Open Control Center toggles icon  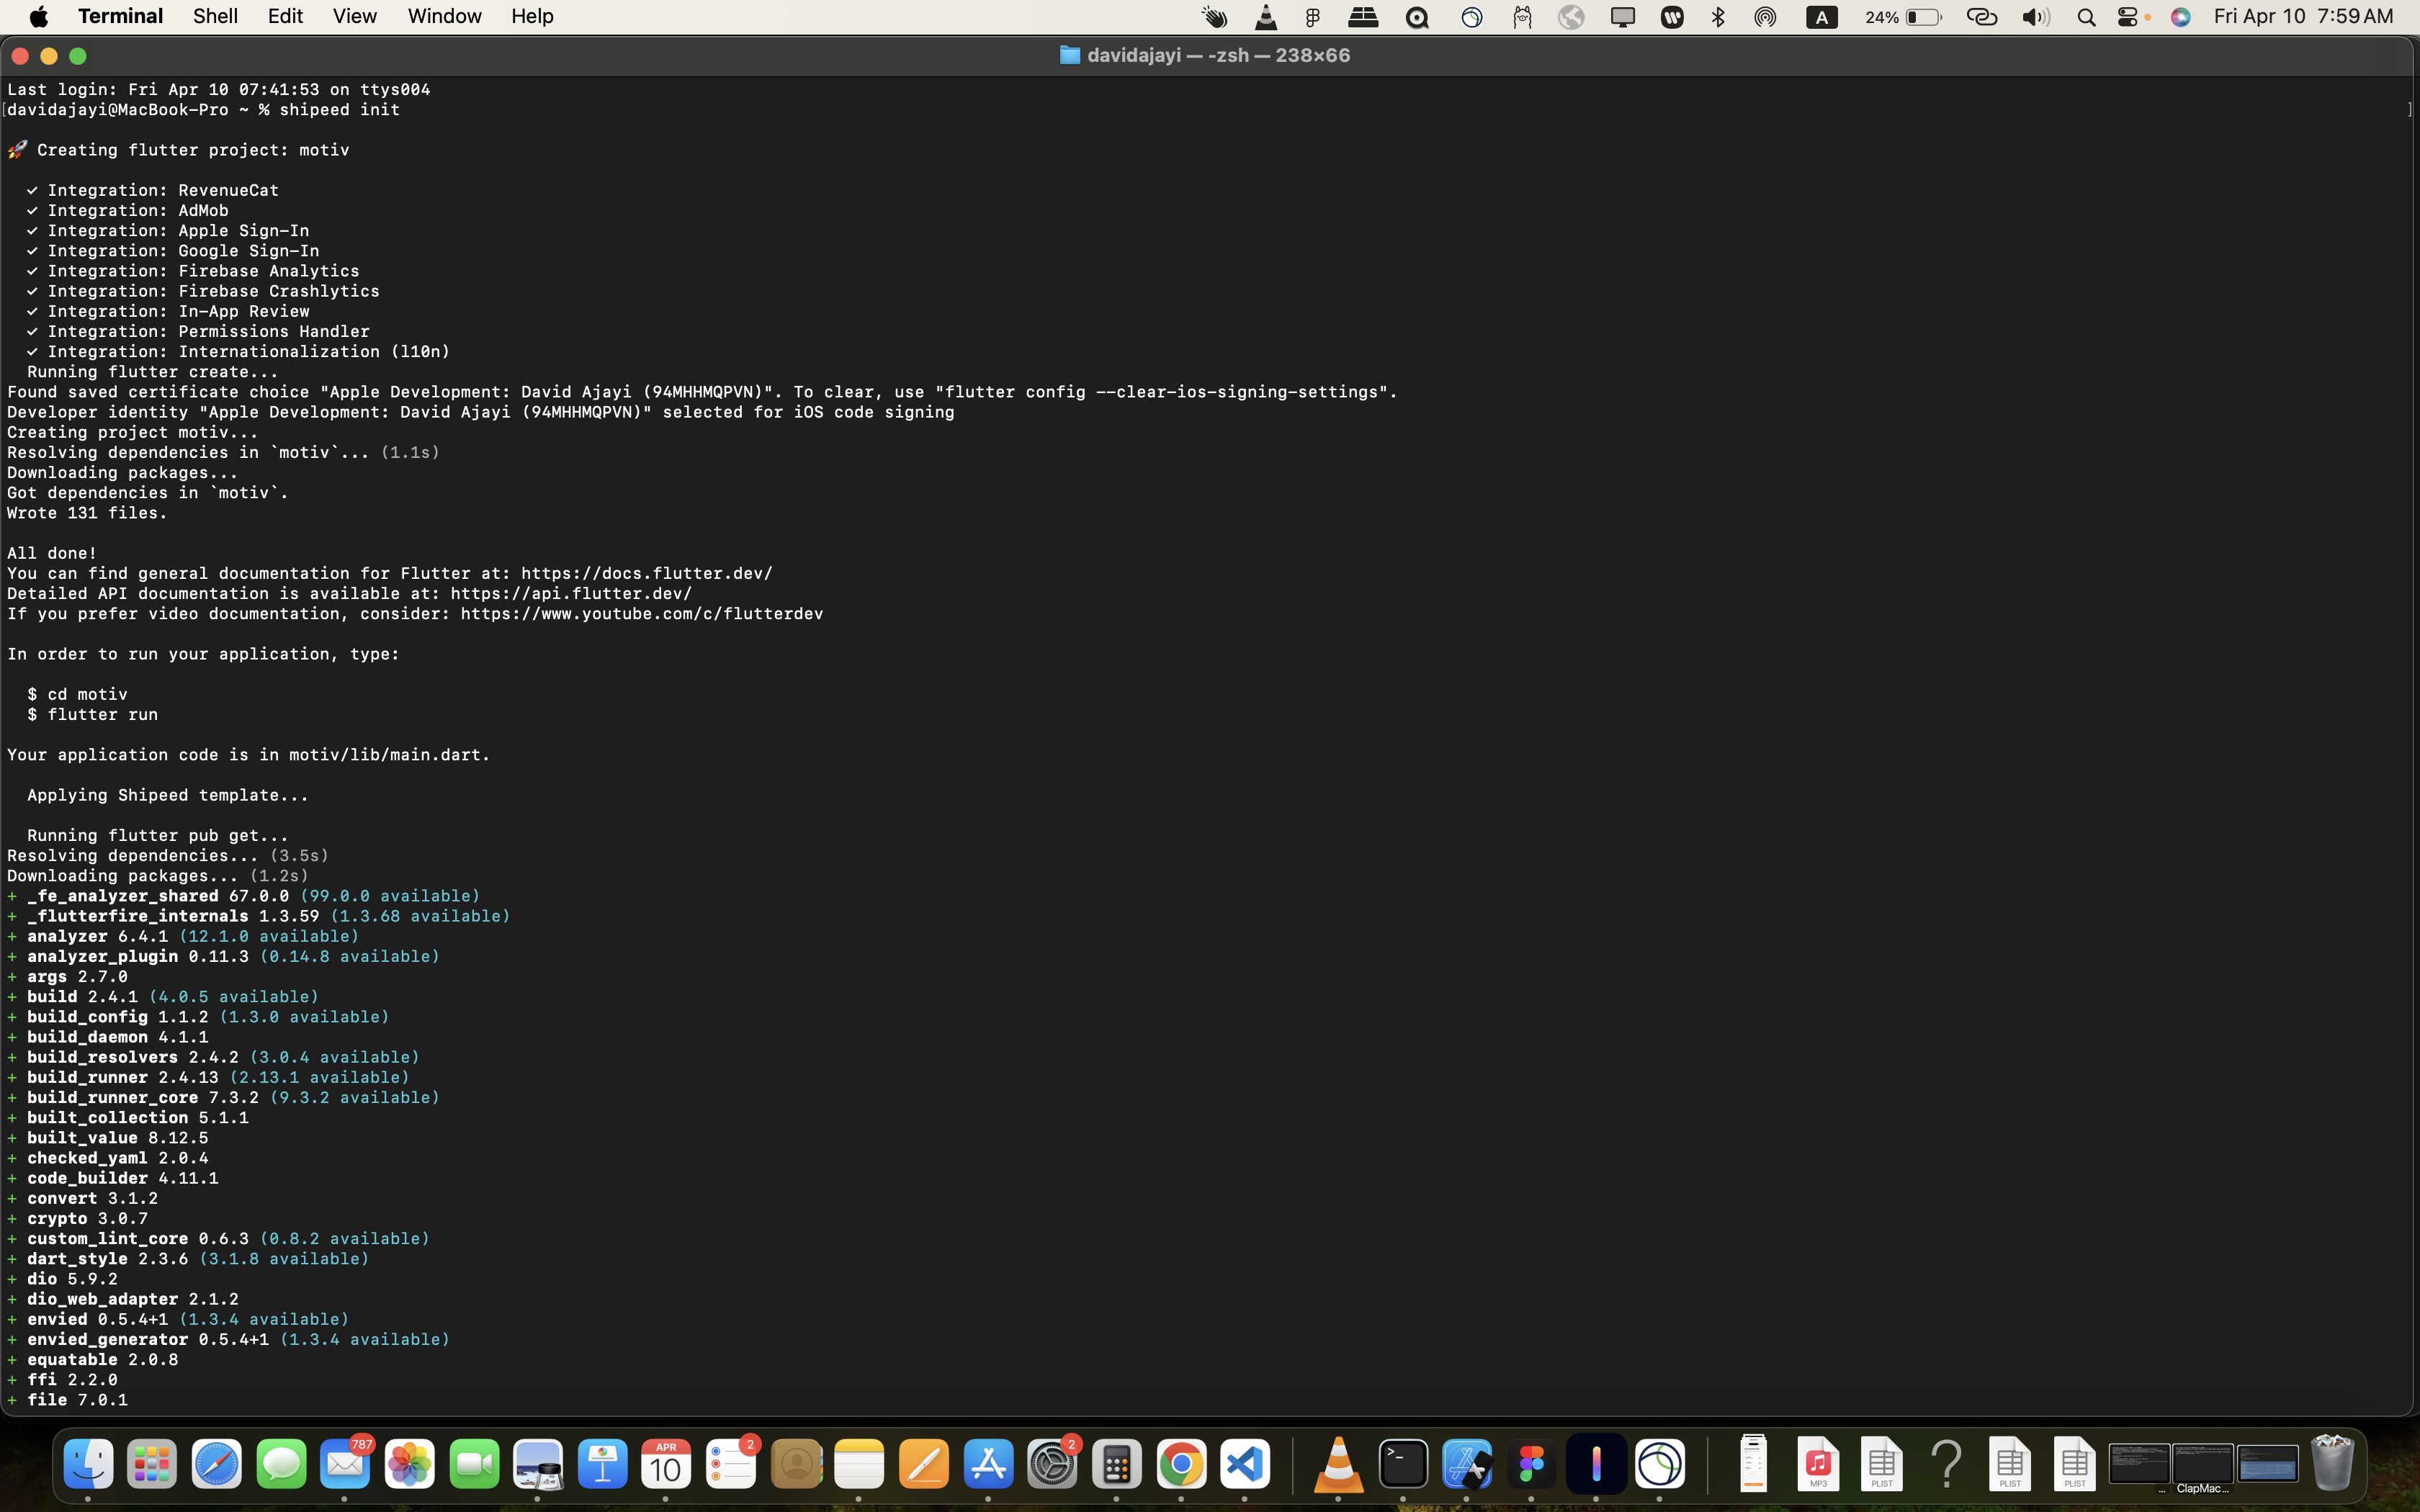tap(2128, 17)
